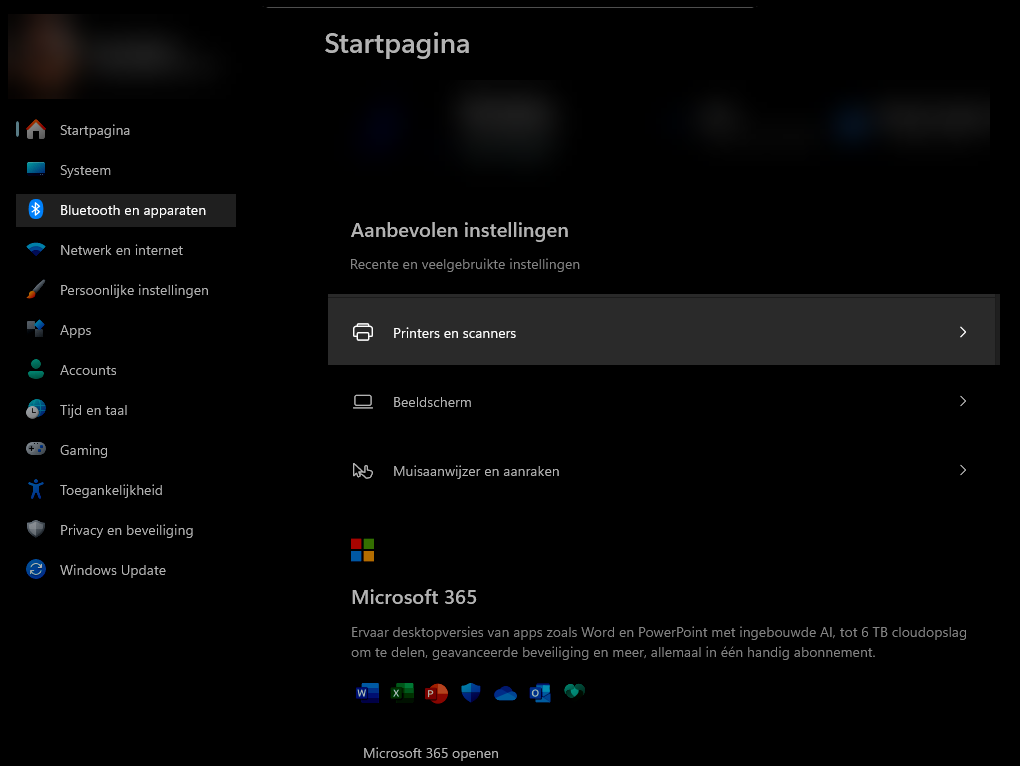Image resolution: width=1020 pixels, height=766 pixels.
Task: Open the Accounts settings page
Action: coord(88,370)
